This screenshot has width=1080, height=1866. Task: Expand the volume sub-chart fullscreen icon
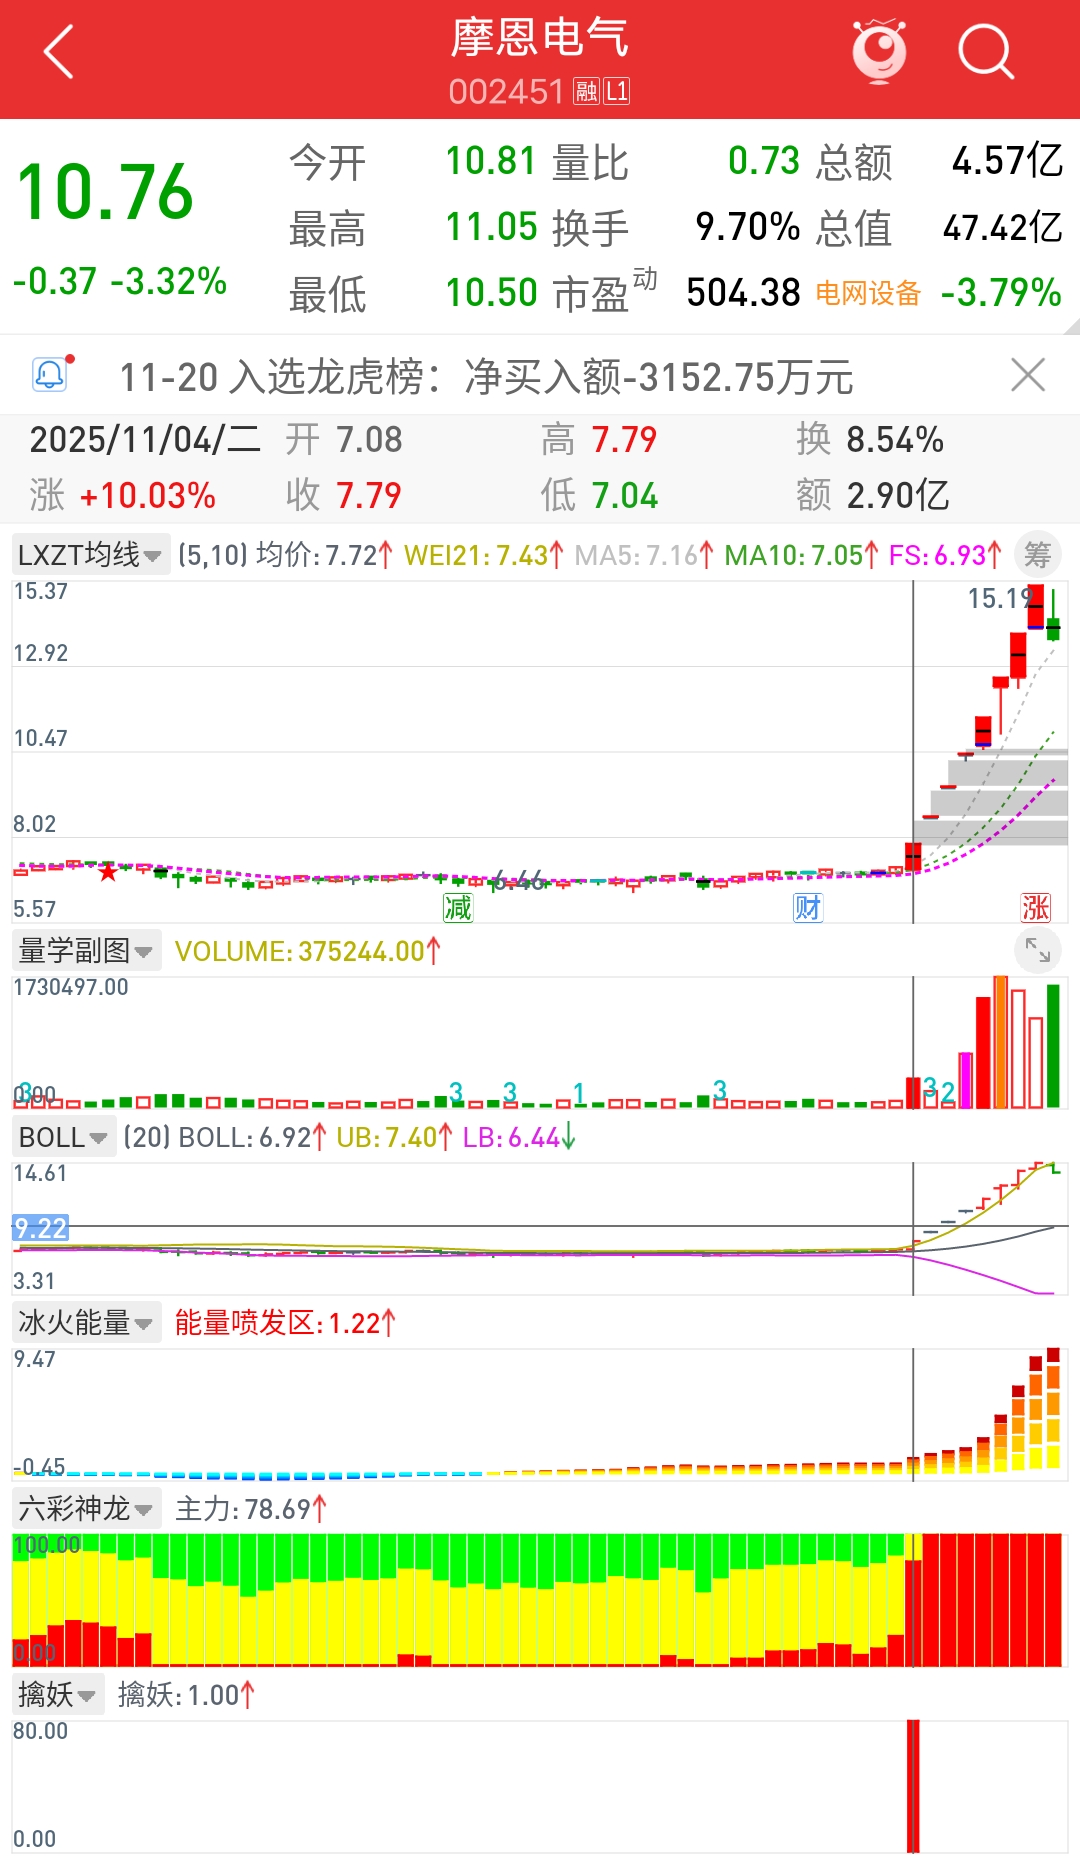click(x=1038, y=950)
